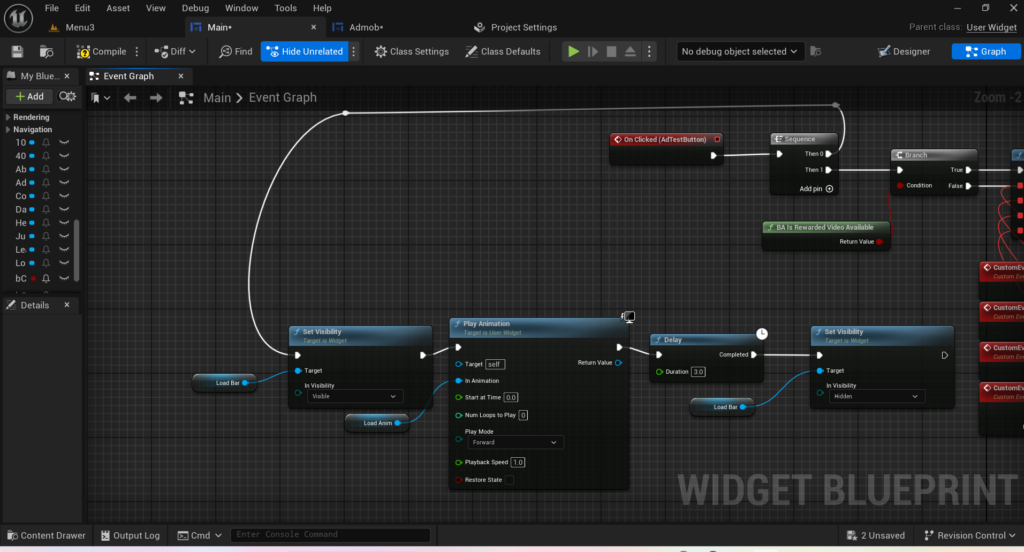The width and height of the screenshot is (1024, 552).
Task: Expand the Rendering category
Action: click(x=8, y=117)
